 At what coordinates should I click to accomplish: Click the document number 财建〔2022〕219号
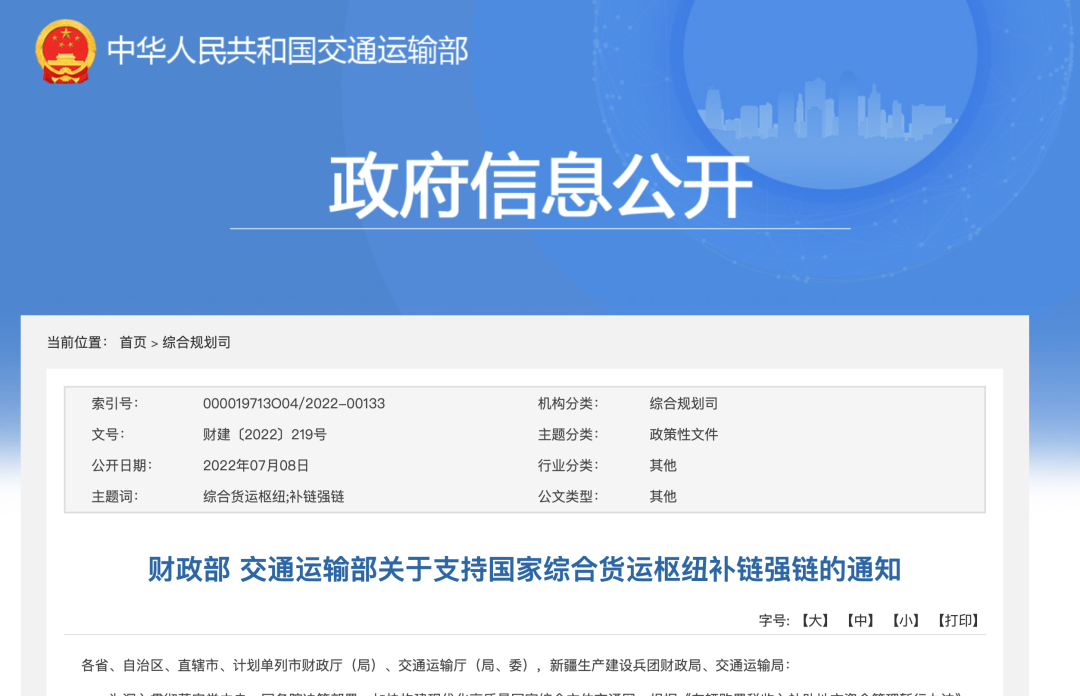coord(264,435)
